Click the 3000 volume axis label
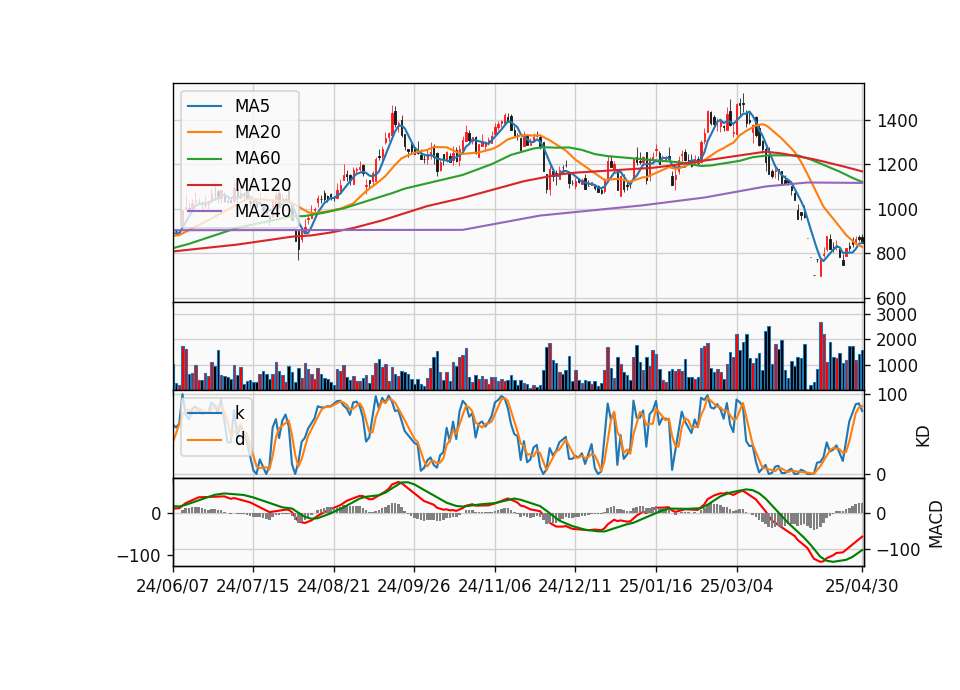Viewport: 960px width, 690px height. click(896, 315)
